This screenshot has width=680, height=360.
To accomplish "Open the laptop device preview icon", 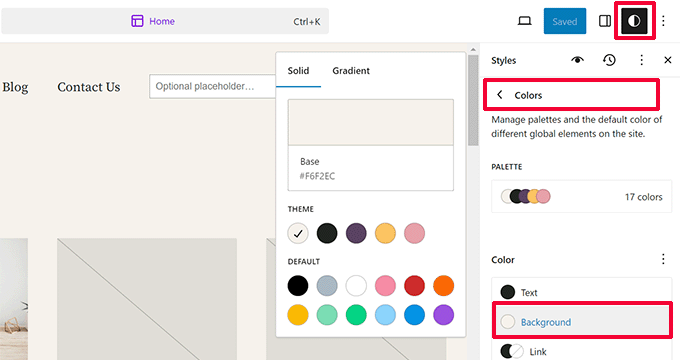I will tap(525, 21).
